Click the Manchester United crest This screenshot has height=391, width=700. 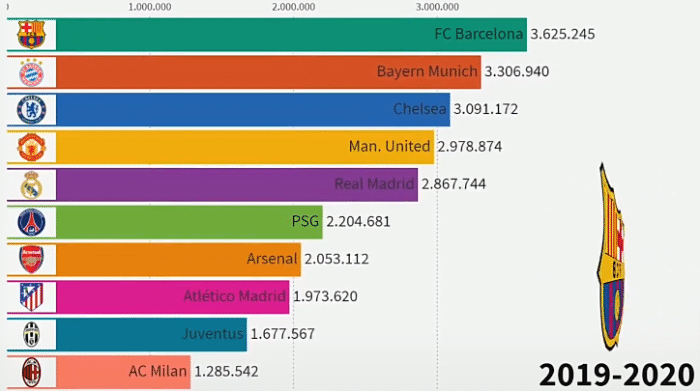tap(31, 147)
